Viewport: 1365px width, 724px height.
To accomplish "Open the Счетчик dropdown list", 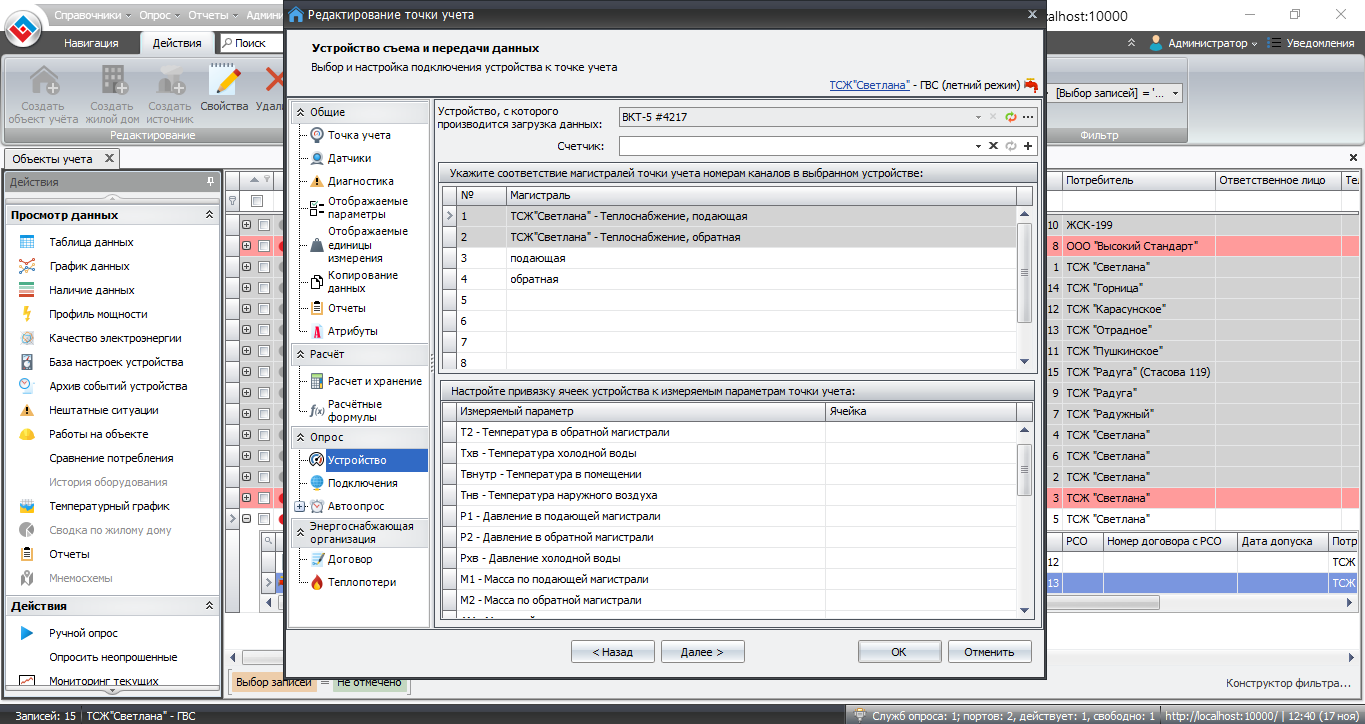I will [x=978, y=146].
